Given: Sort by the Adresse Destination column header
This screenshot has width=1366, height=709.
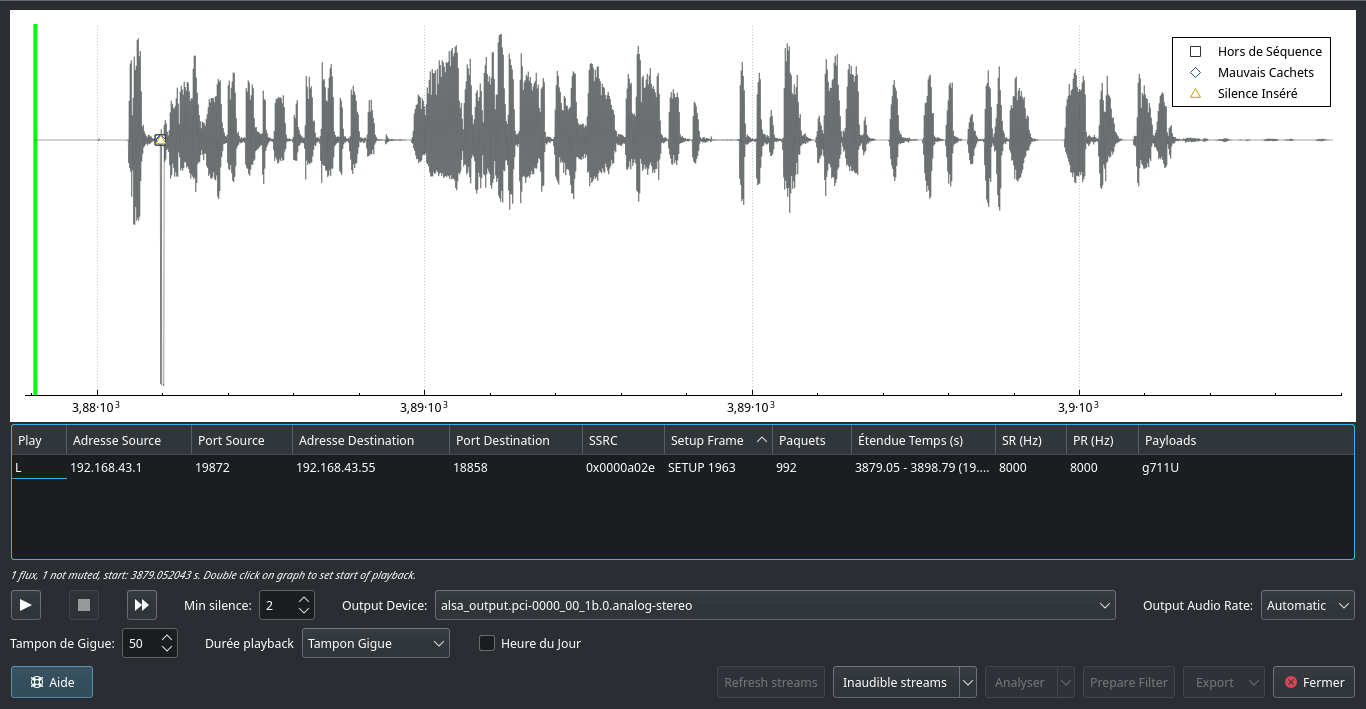Looking at the screenshot, I should 371,440.
